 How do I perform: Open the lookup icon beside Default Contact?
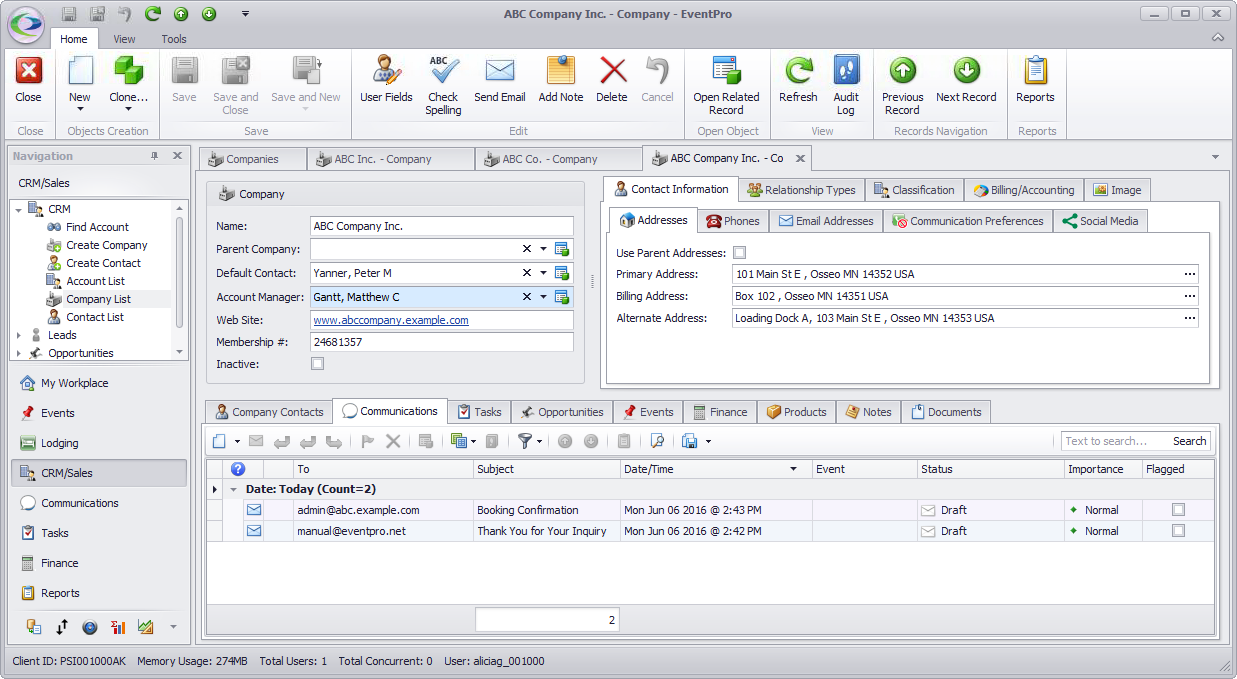(562, 273)
